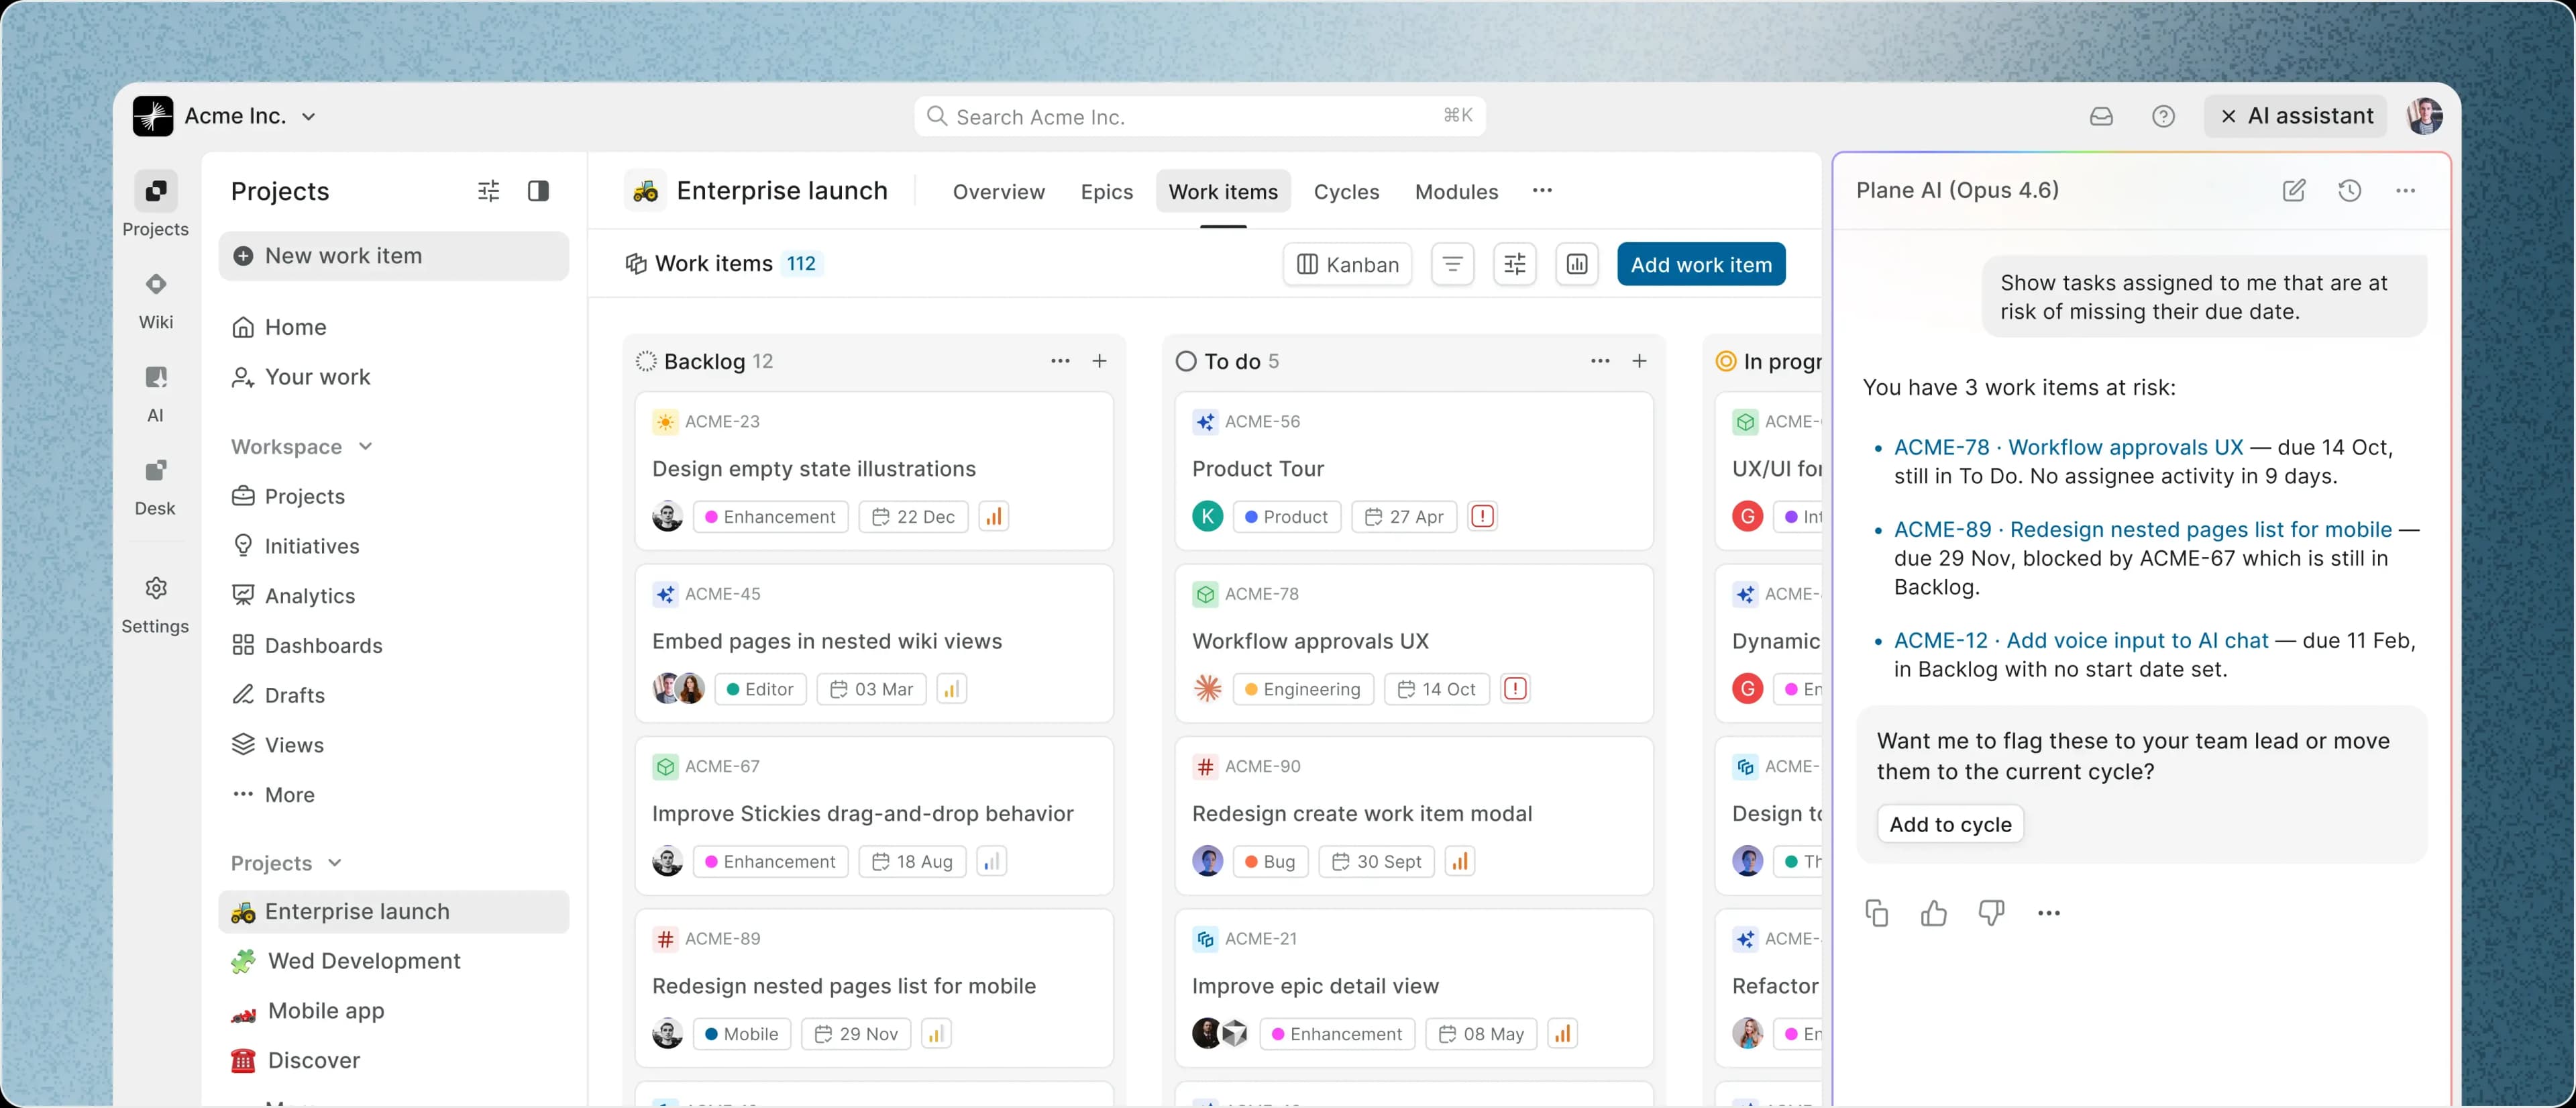Switch to the Cycles tab

(x=1346, y=191)
